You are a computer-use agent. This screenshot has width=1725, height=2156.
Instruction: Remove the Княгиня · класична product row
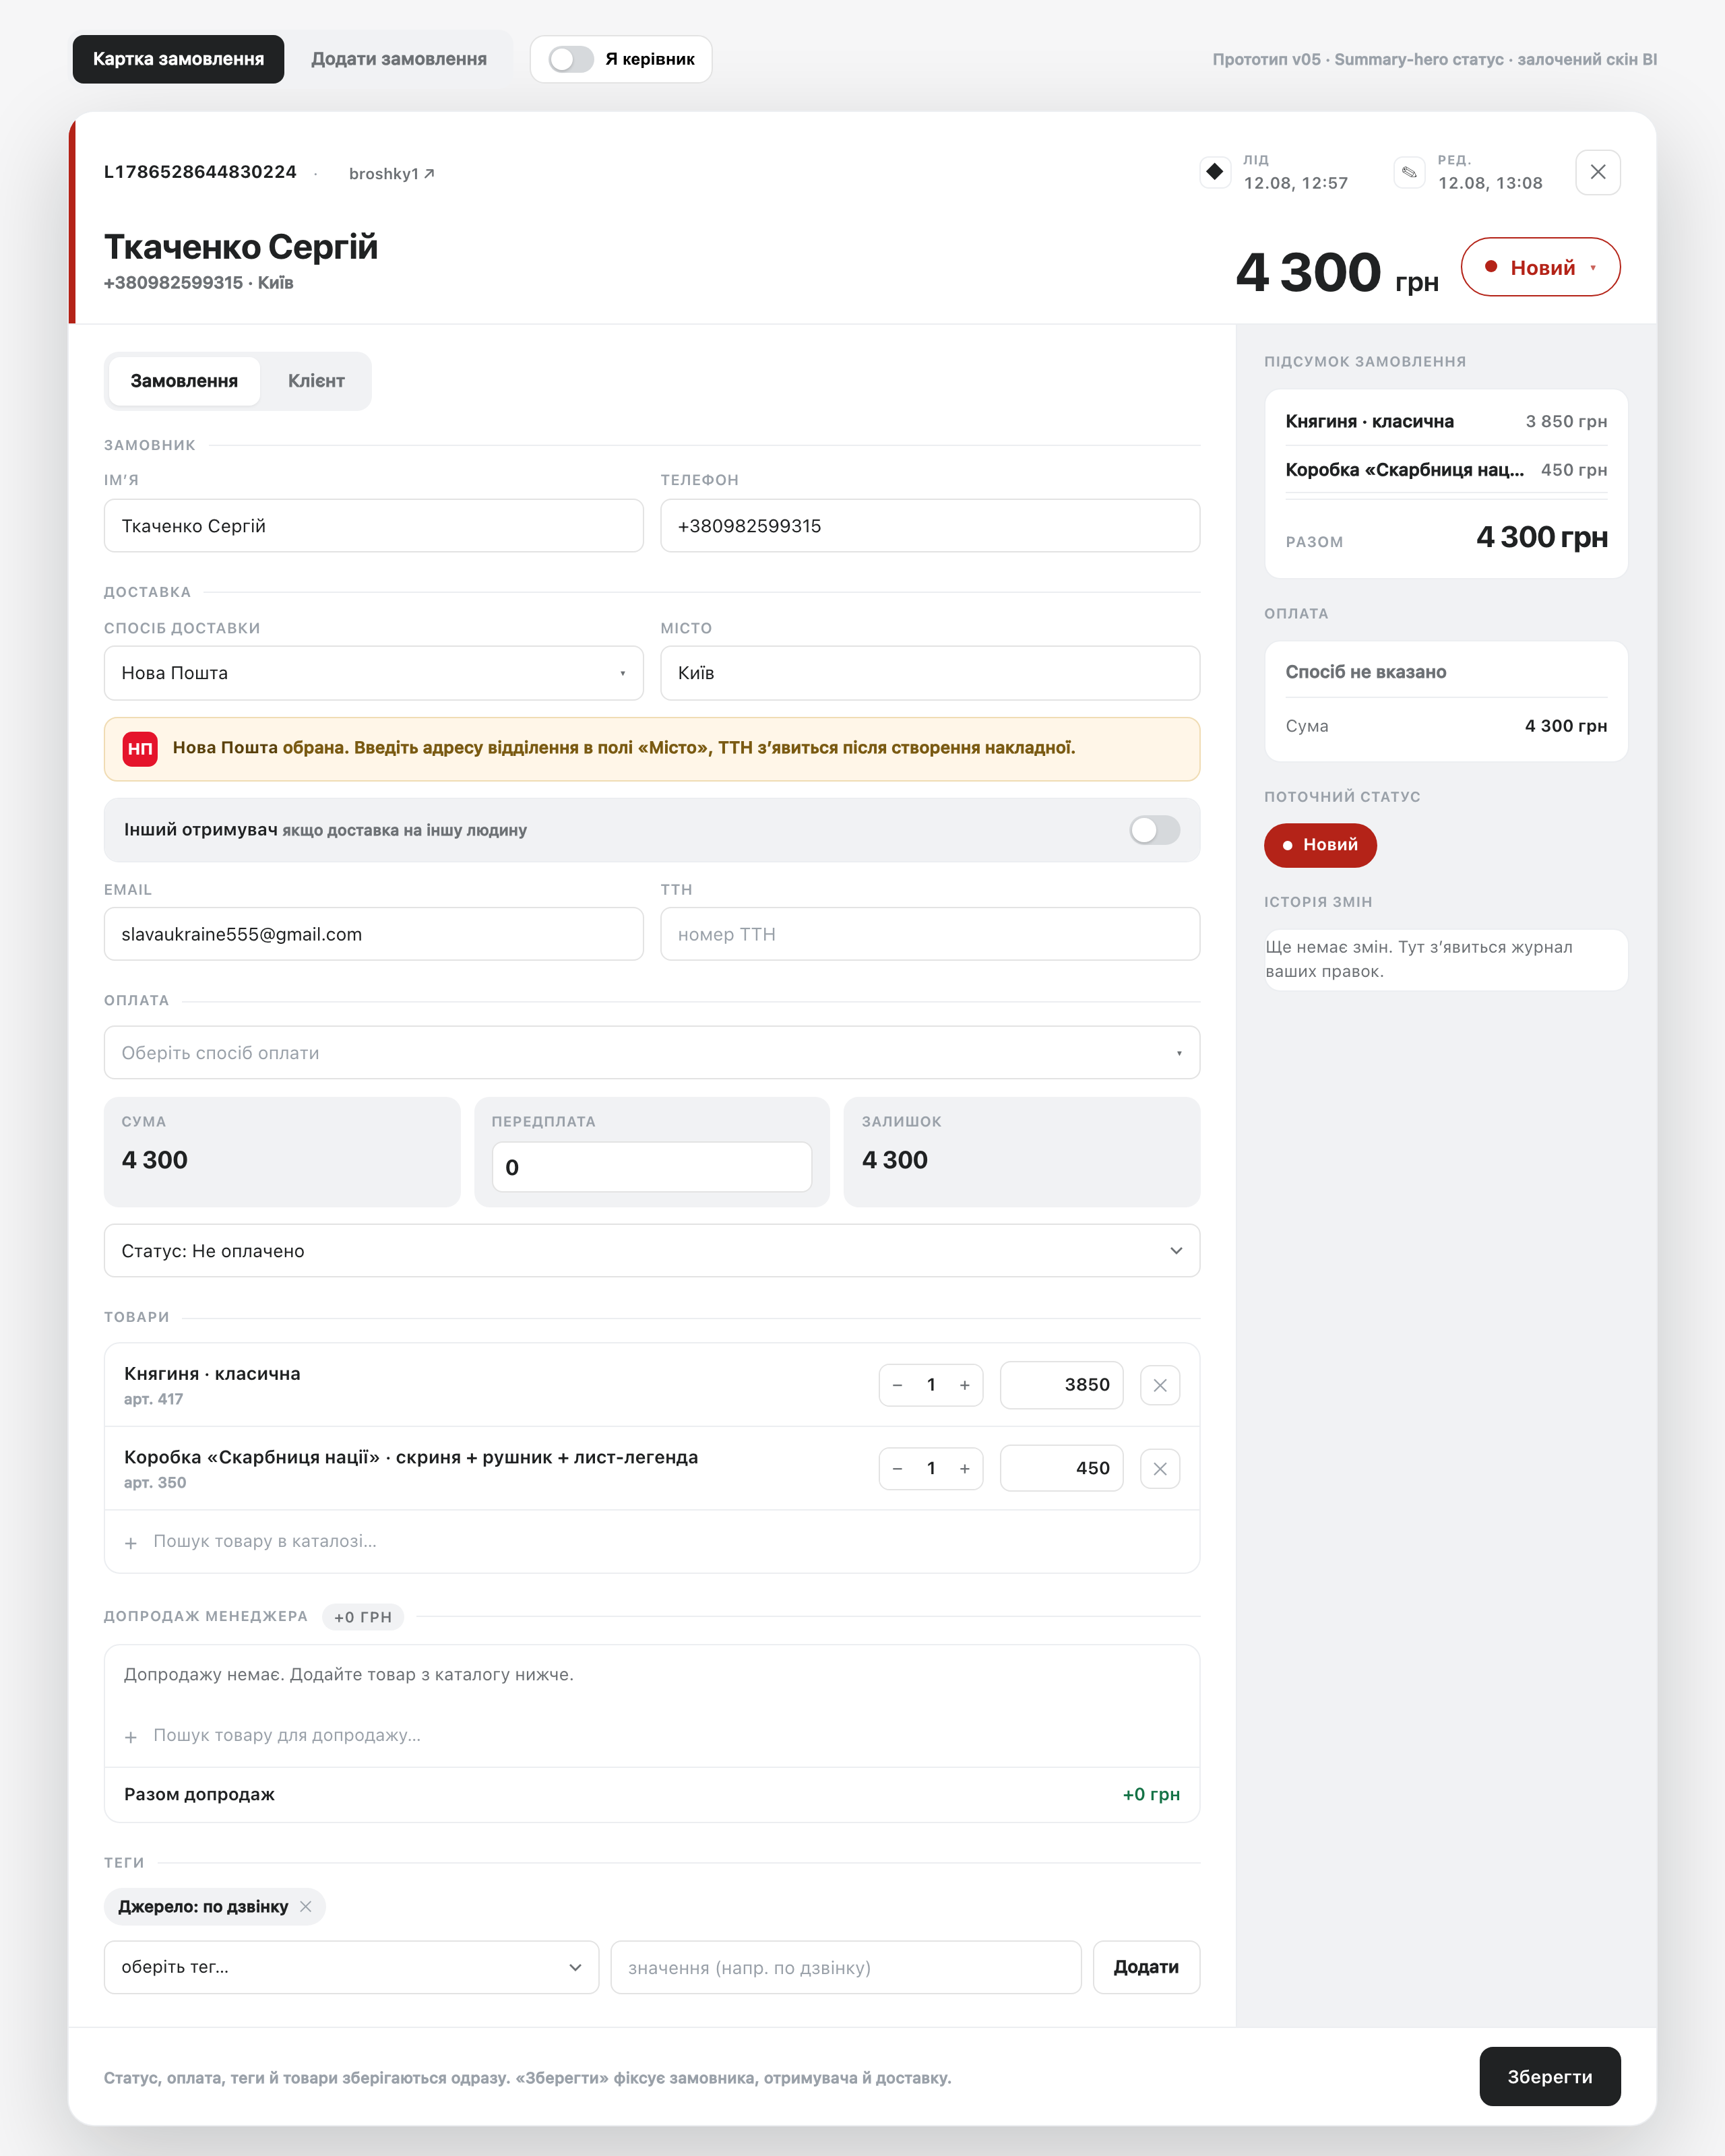pos(1160,1385)
